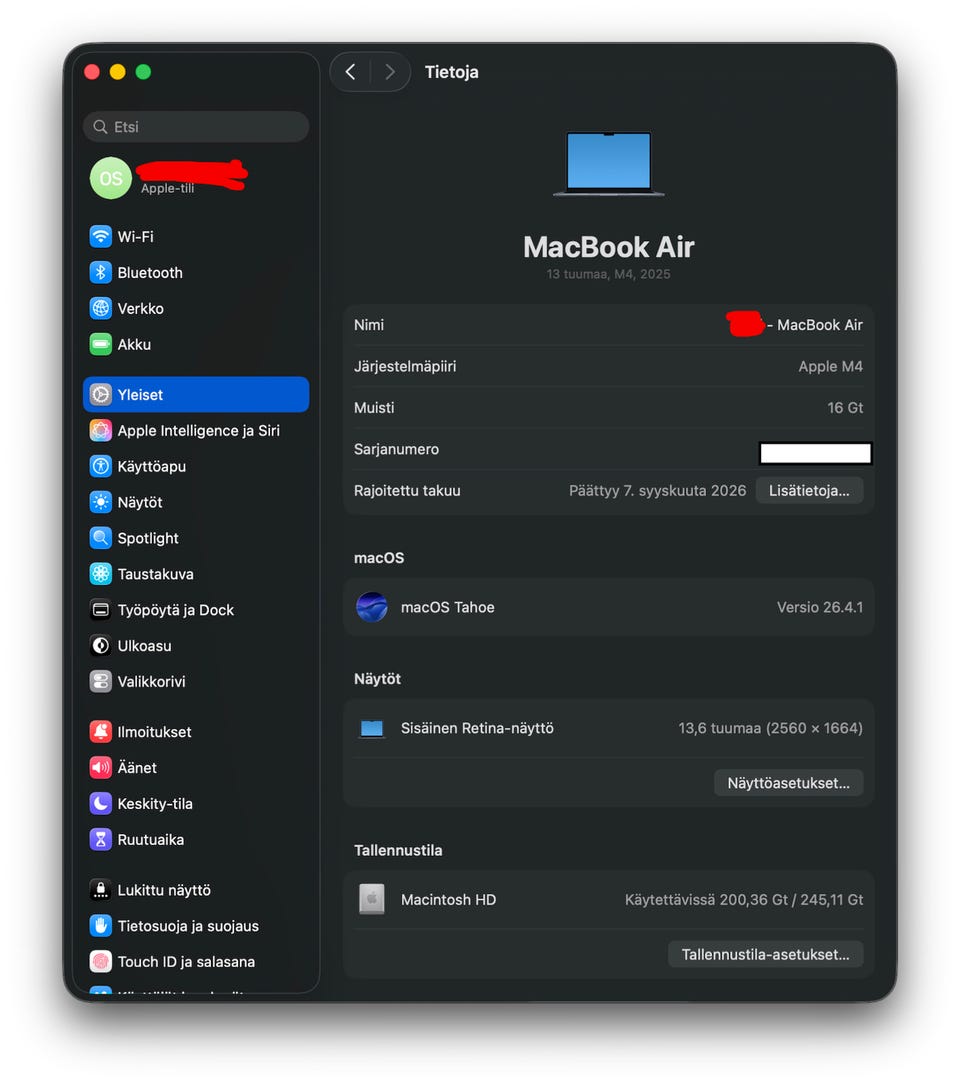The height and width of the screenshot is (1086, 960).
Task: Click the macOS Tahoe logo icon
Action: (372, 607)
